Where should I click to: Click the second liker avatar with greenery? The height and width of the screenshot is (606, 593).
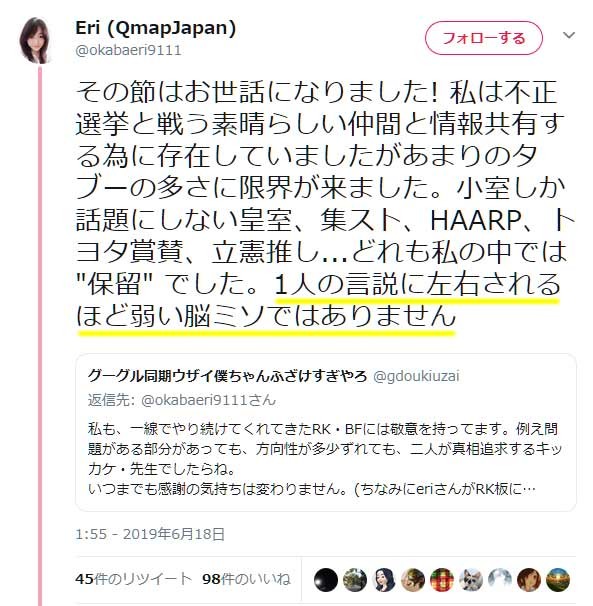[355, 580]
